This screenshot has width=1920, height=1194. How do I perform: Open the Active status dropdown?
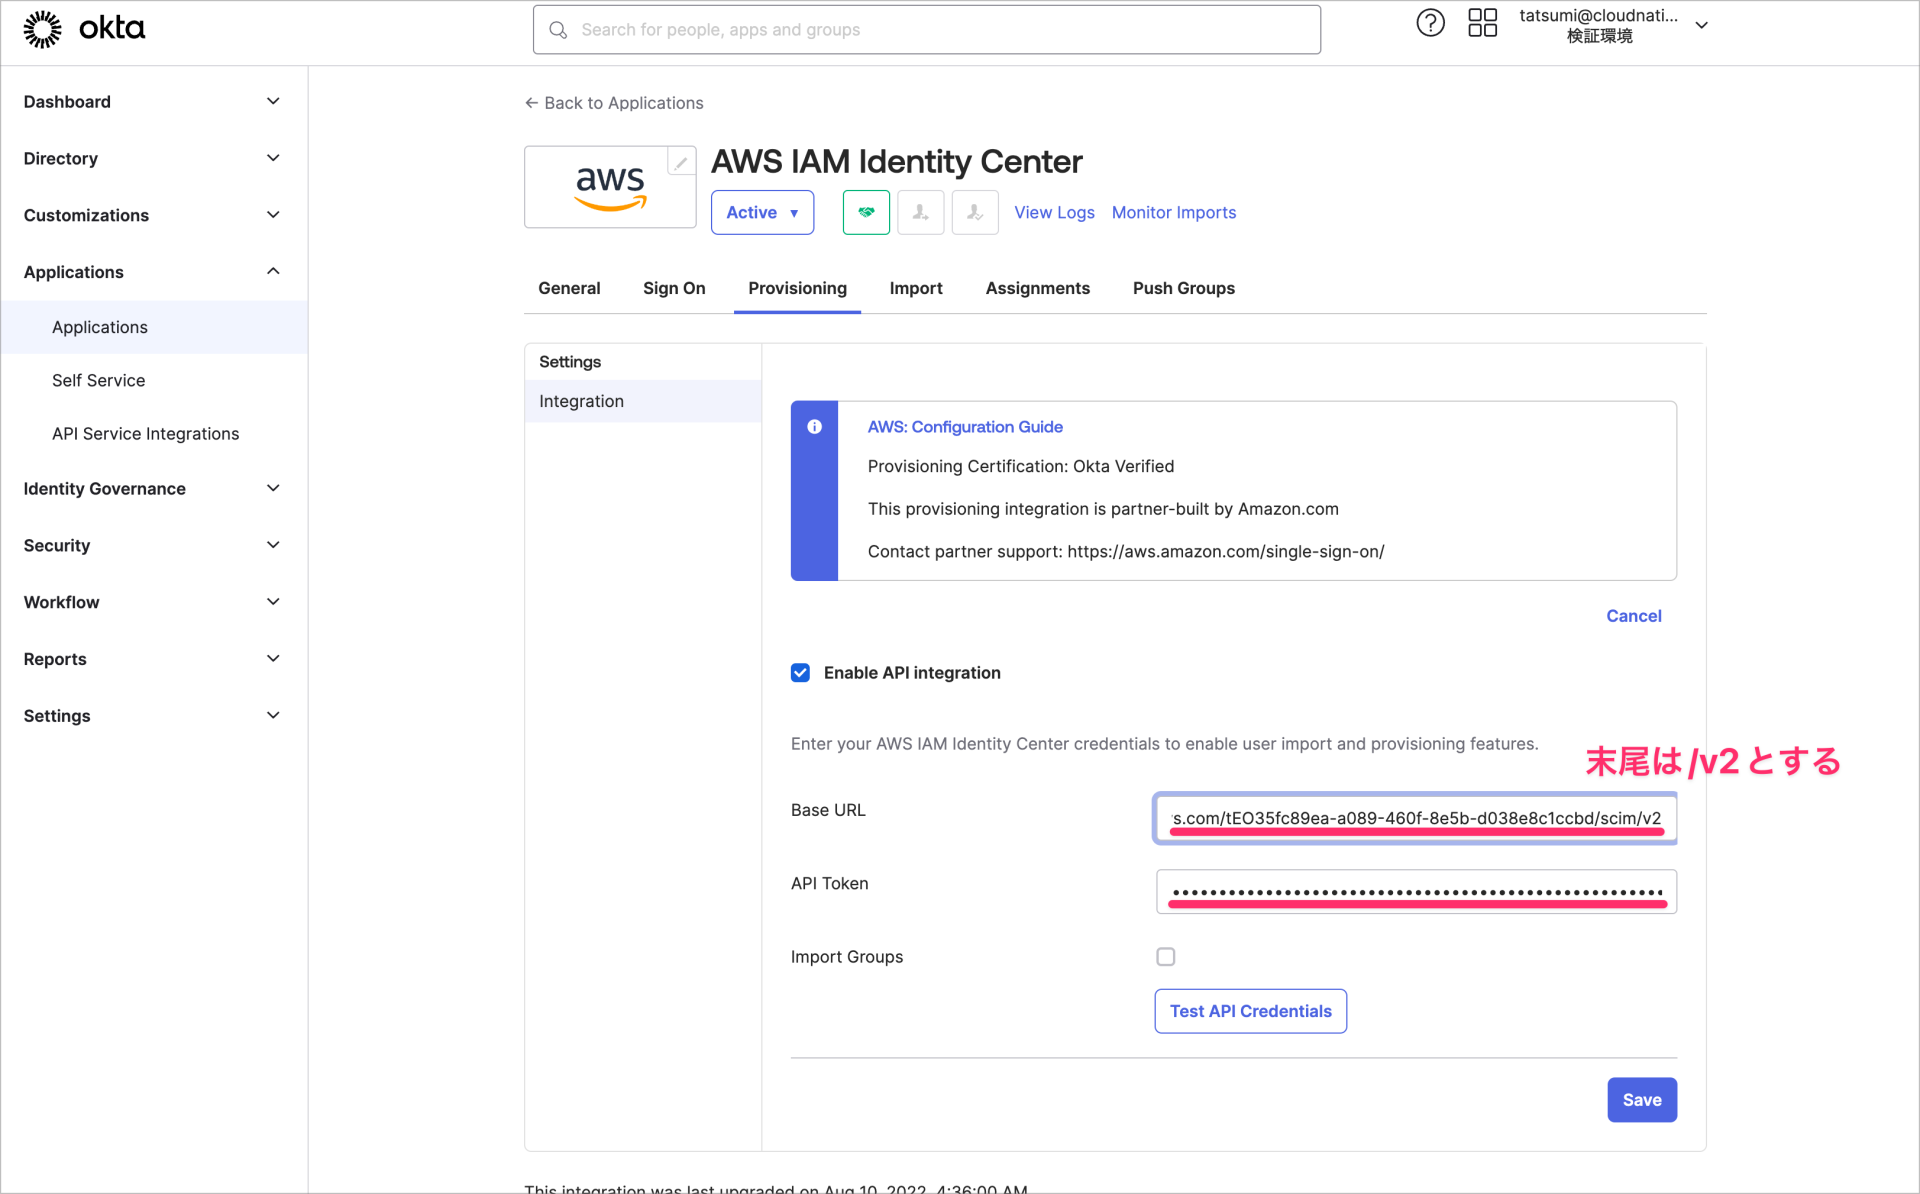(762, 212)
